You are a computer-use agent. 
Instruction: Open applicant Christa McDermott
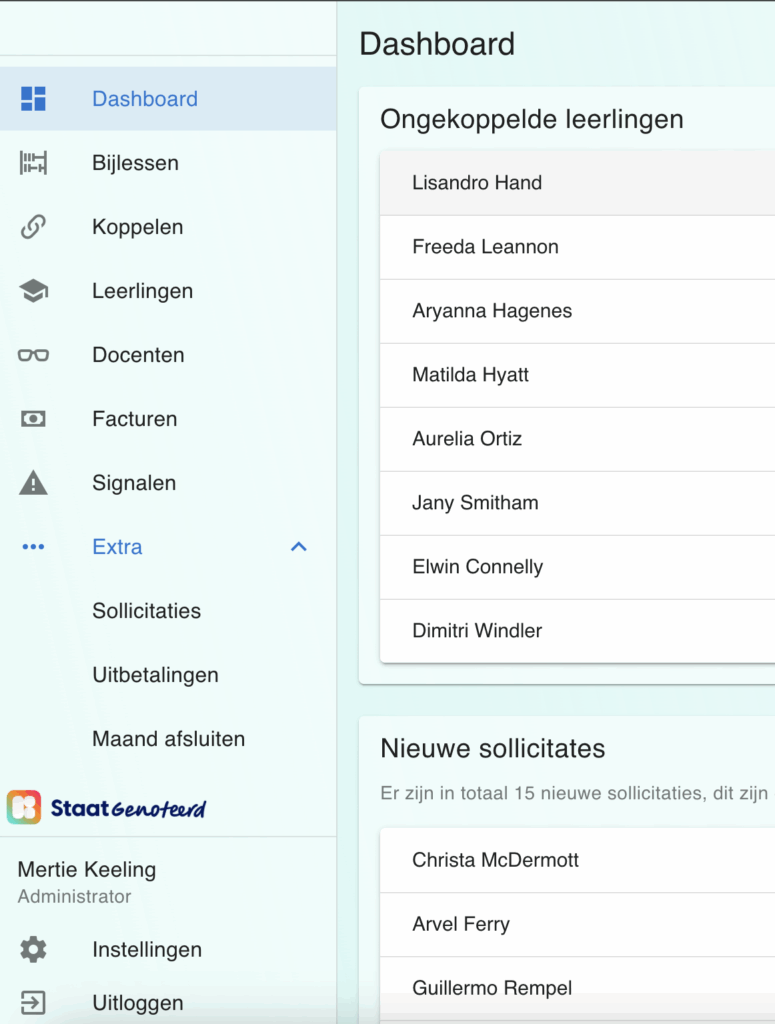(x=495, y=860)
